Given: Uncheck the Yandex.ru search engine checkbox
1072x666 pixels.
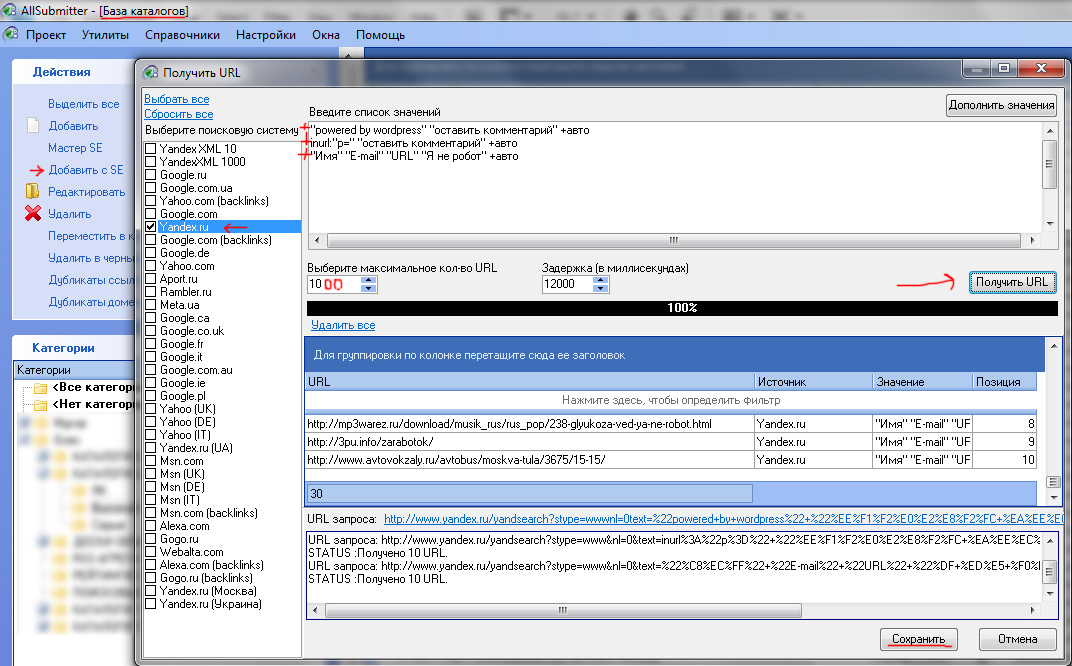Looking at the screenshot, I should pyautogui.click(x=151, y=227).
